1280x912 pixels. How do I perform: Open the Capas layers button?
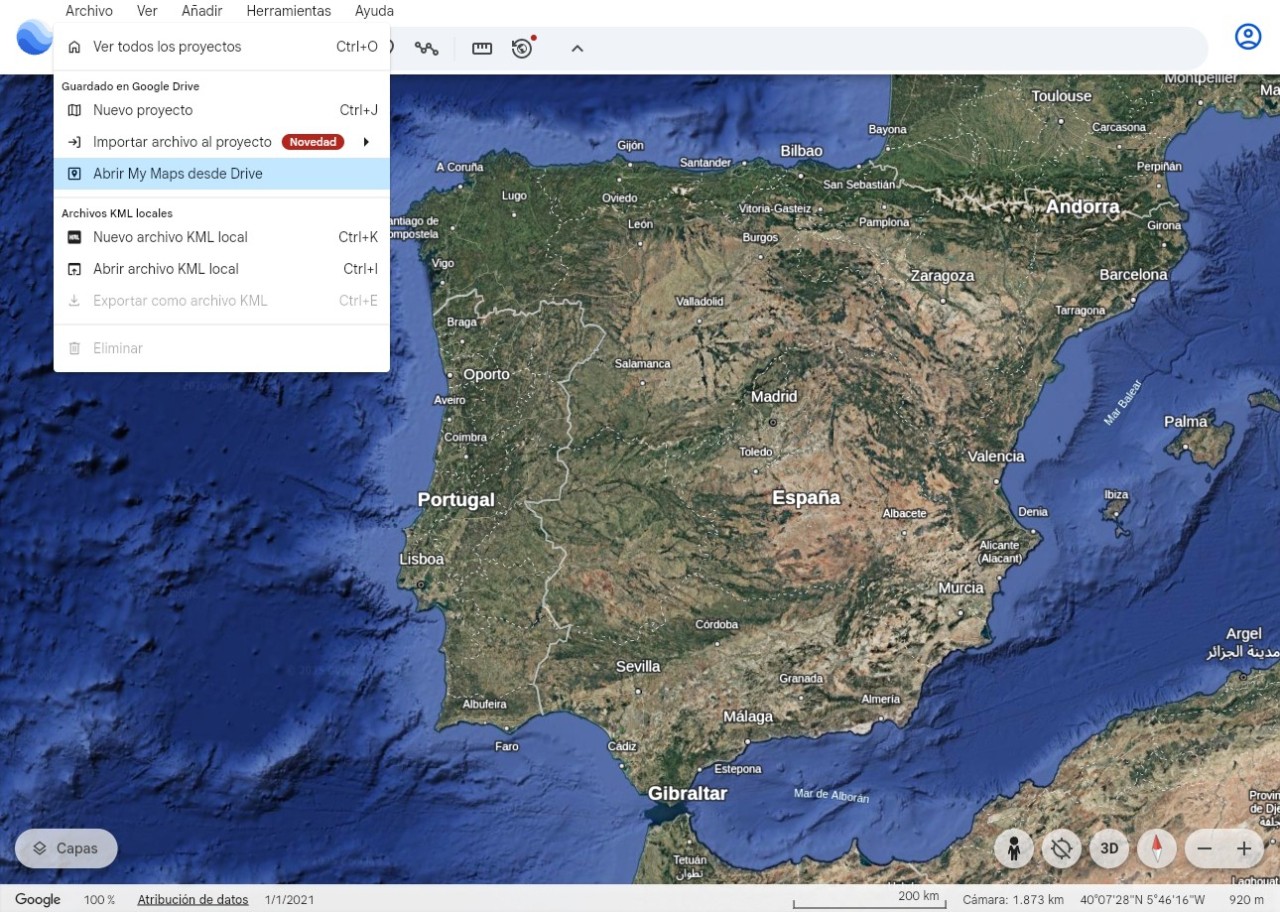66,848
